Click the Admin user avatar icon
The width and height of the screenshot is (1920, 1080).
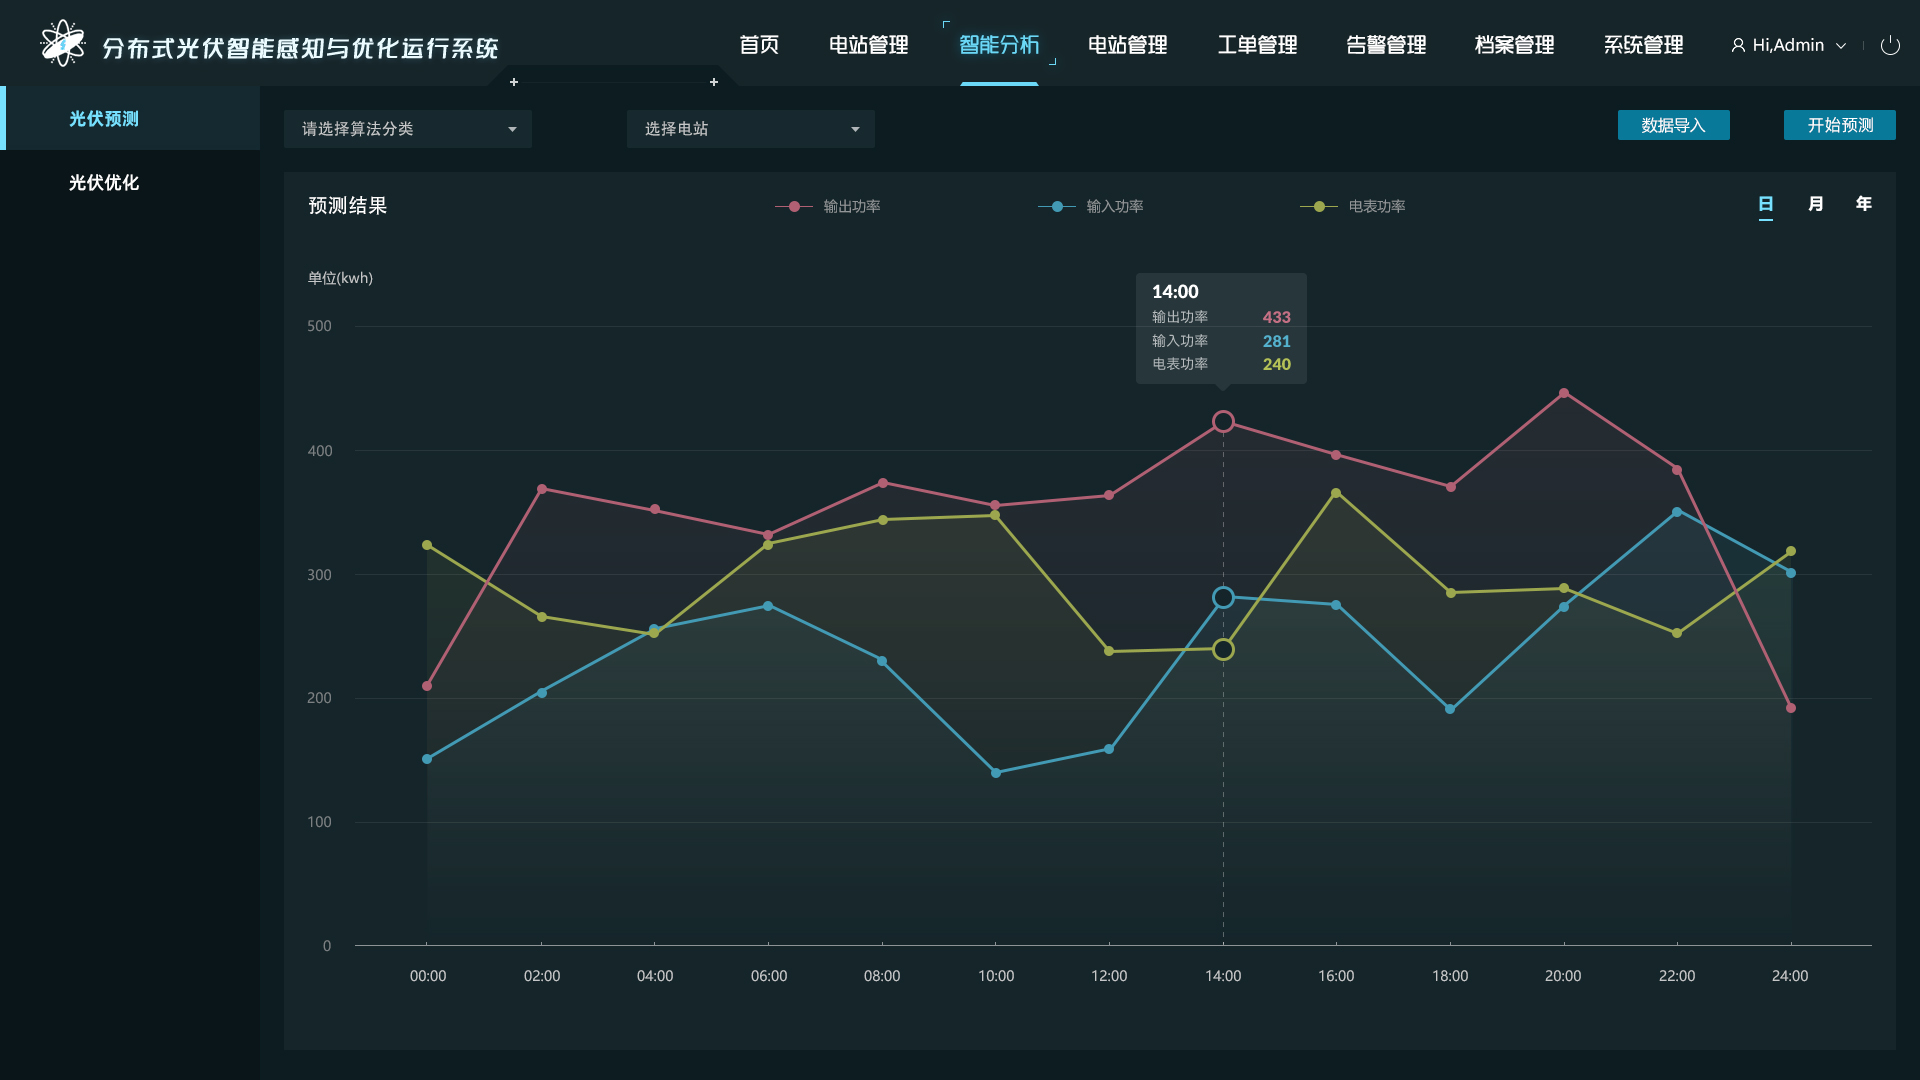point(1738,45)
